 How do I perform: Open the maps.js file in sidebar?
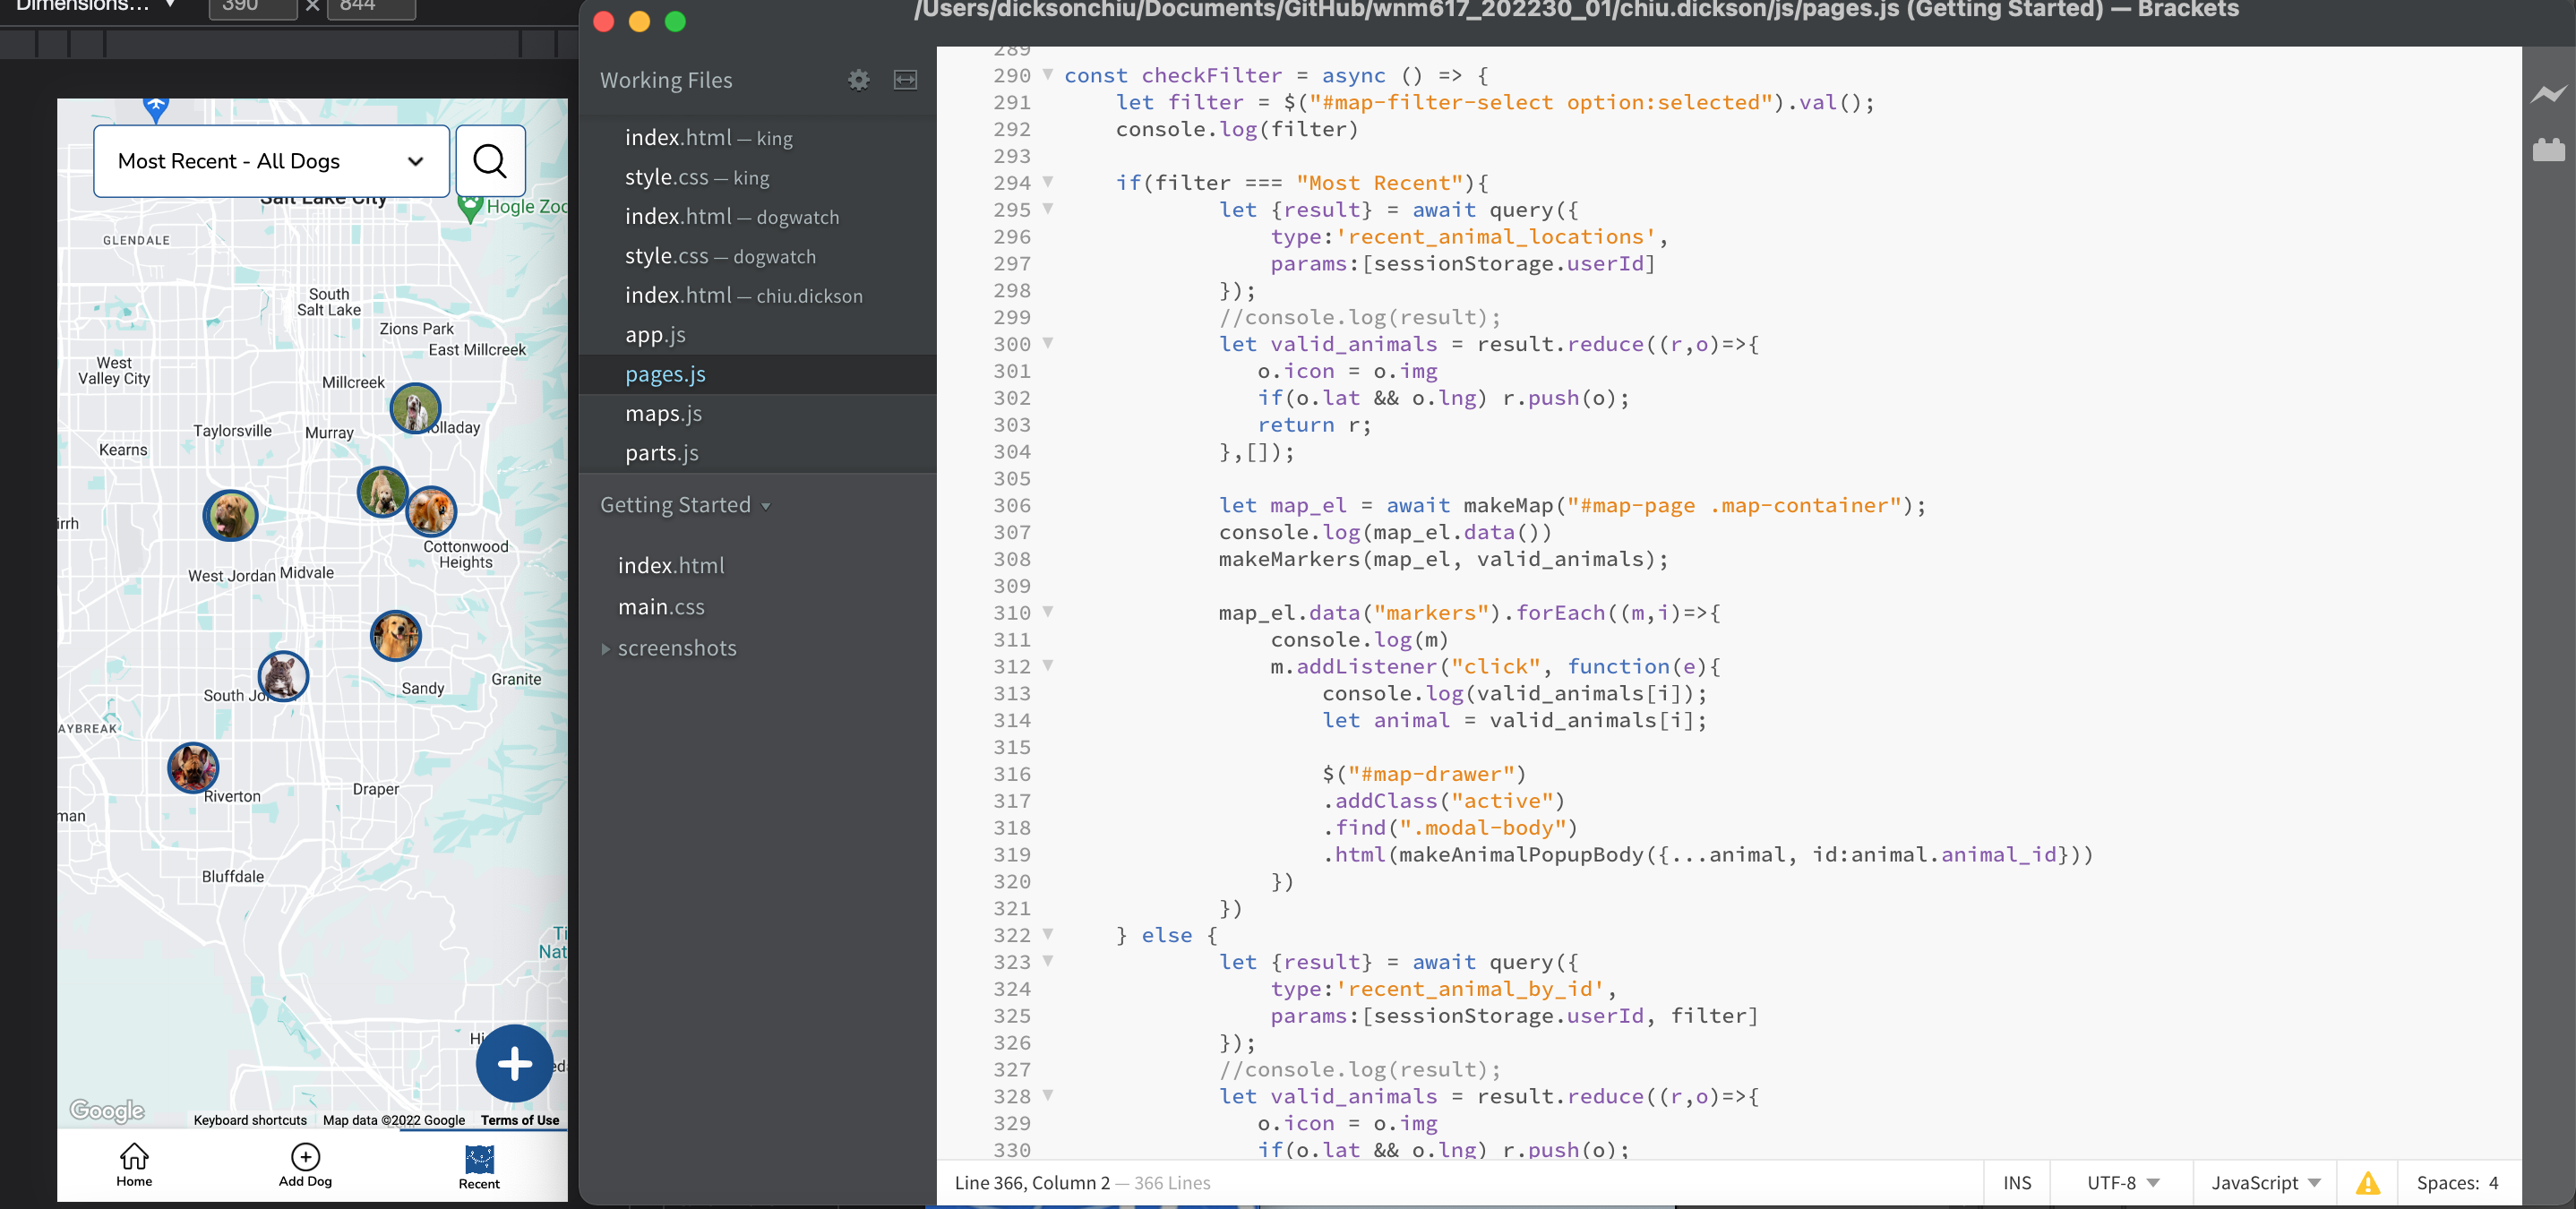click(x=662, y=411)
